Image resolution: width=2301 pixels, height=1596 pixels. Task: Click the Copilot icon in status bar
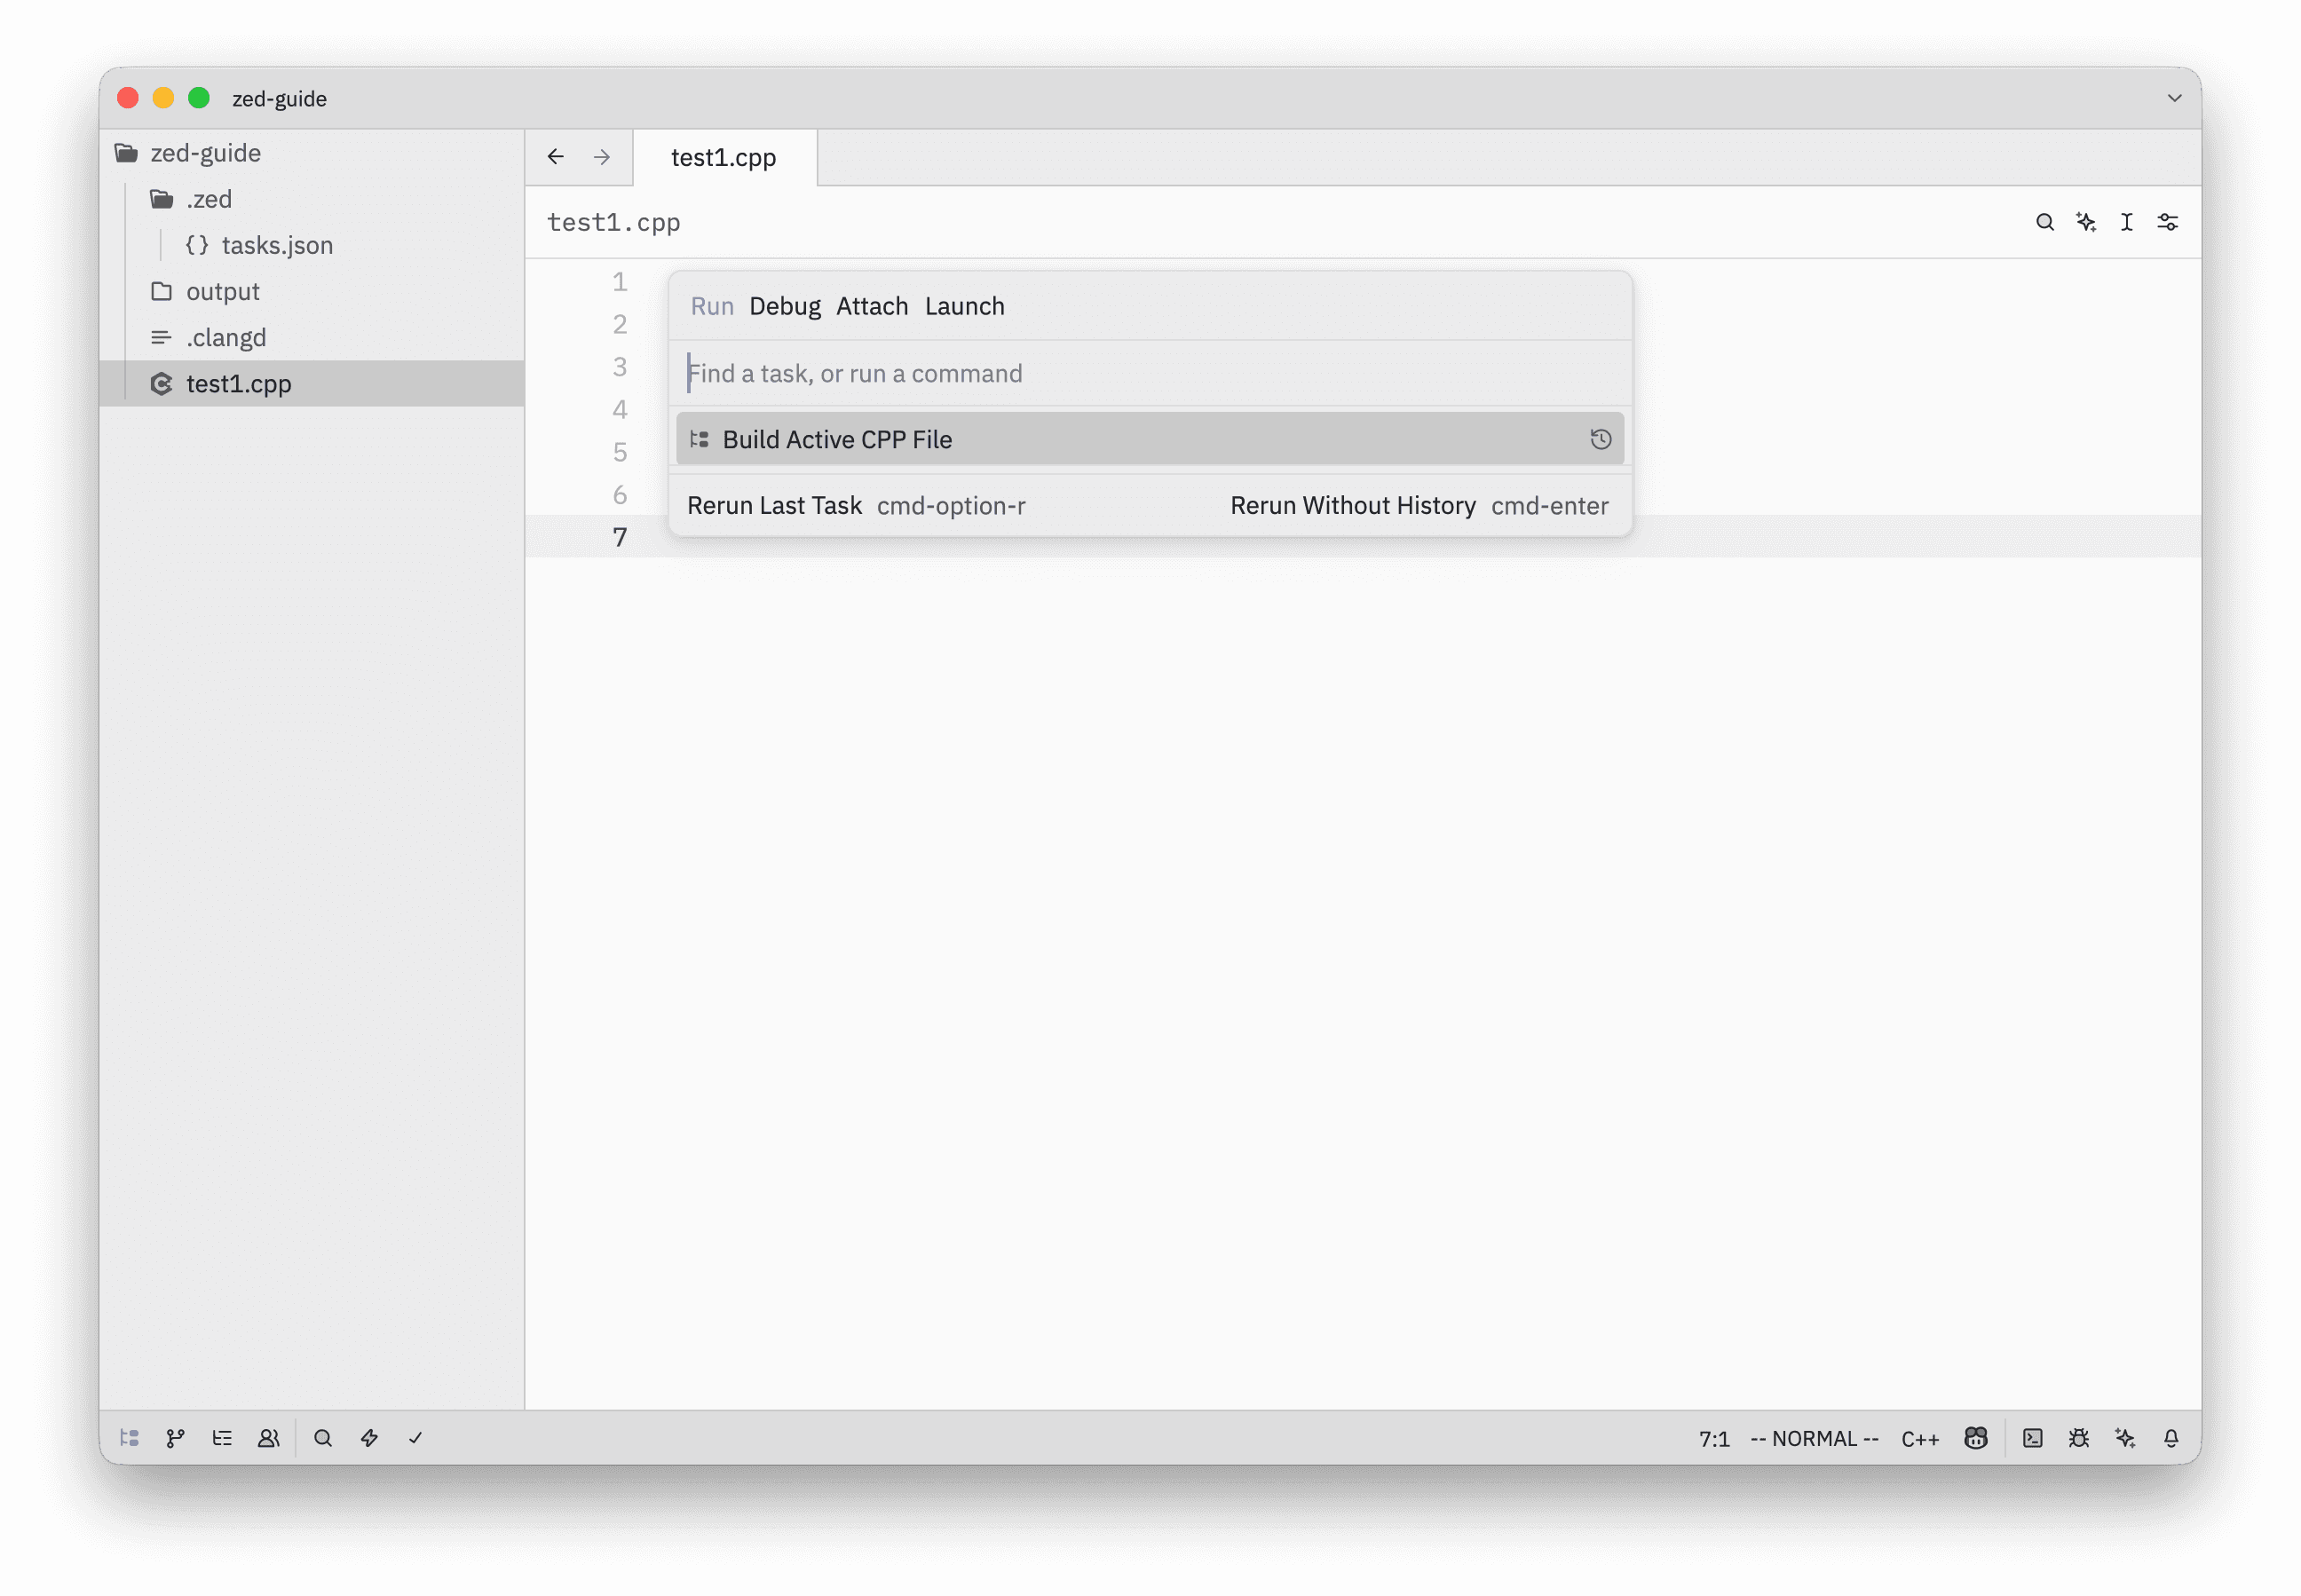(1976, 1438)
